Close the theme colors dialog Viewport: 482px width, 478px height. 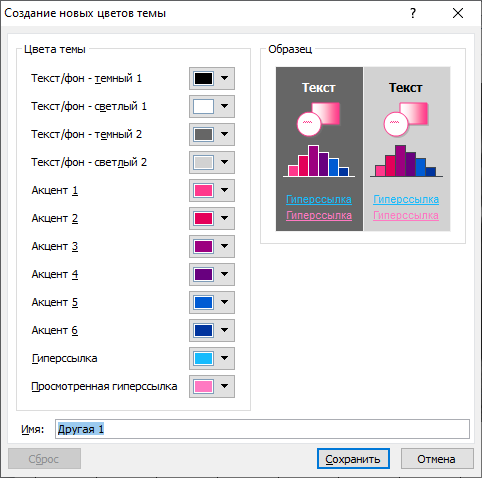coord(458,13)
